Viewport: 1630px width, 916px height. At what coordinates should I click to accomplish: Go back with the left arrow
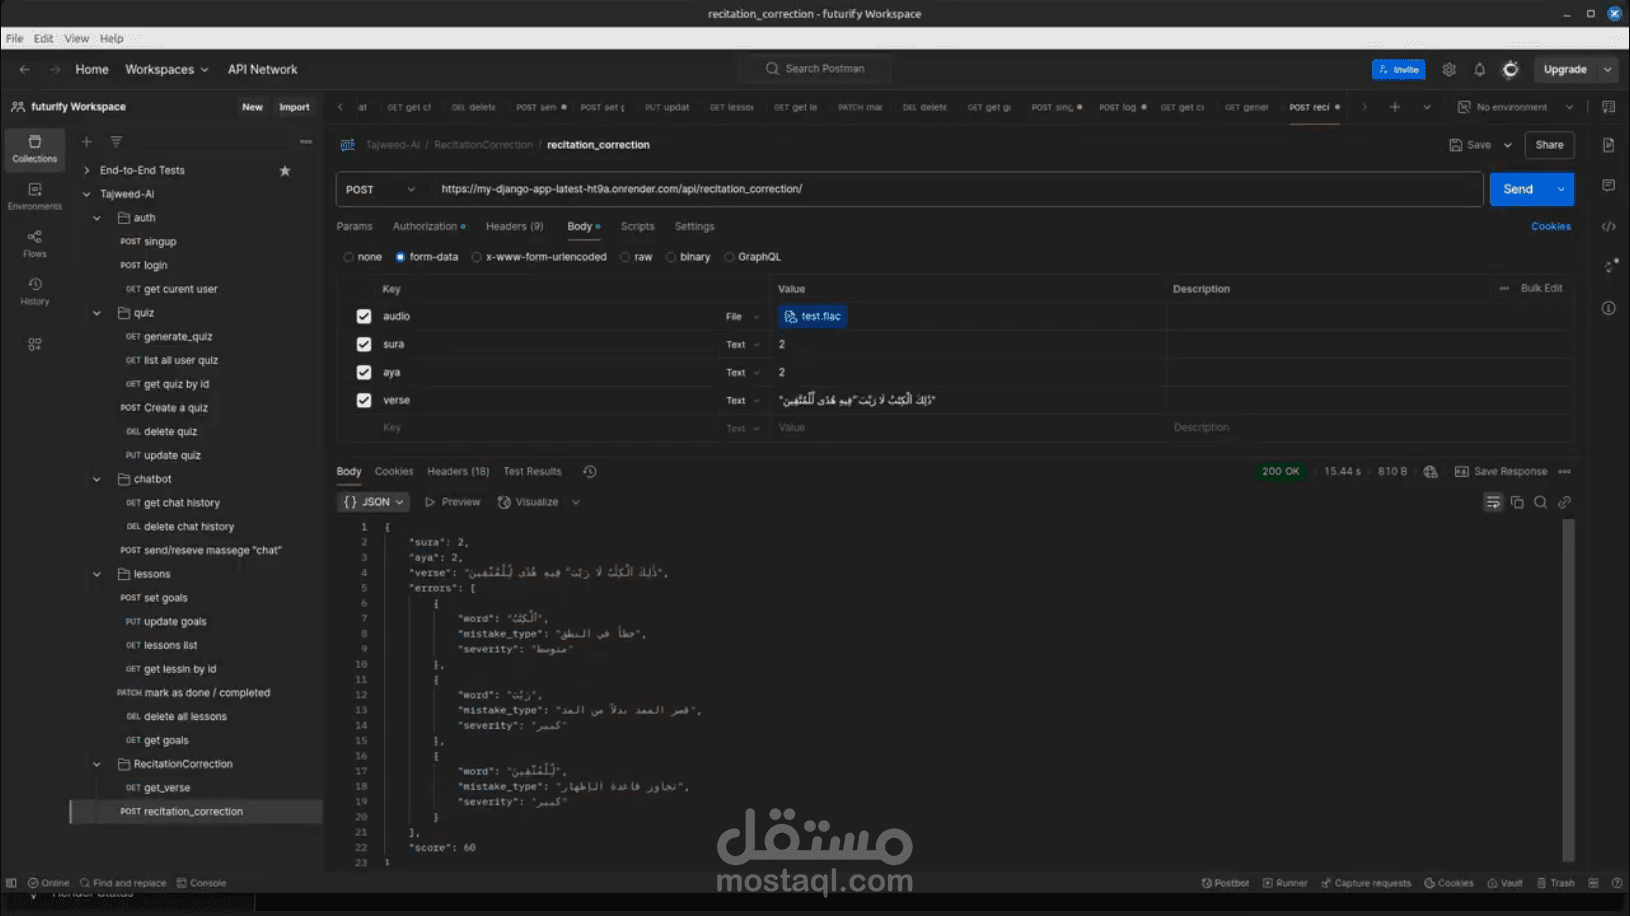[x=25, y=69]
